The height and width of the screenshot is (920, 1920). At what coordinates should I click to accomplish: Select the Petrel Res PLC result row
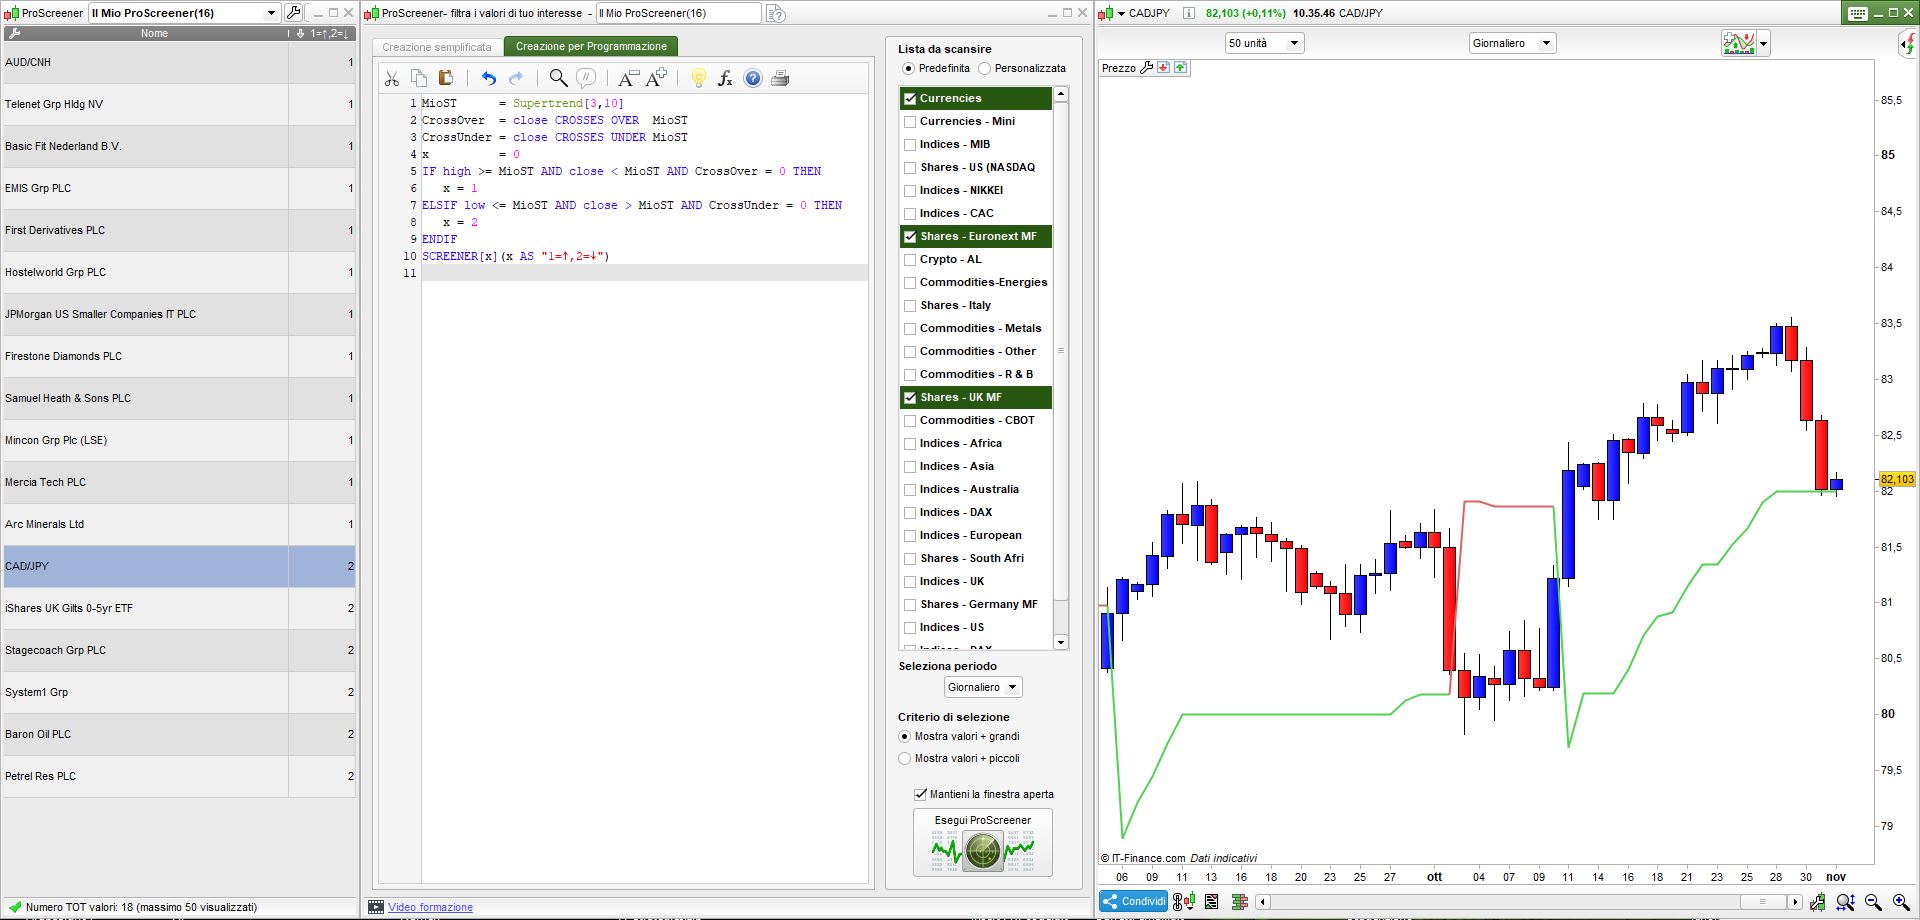179,776
